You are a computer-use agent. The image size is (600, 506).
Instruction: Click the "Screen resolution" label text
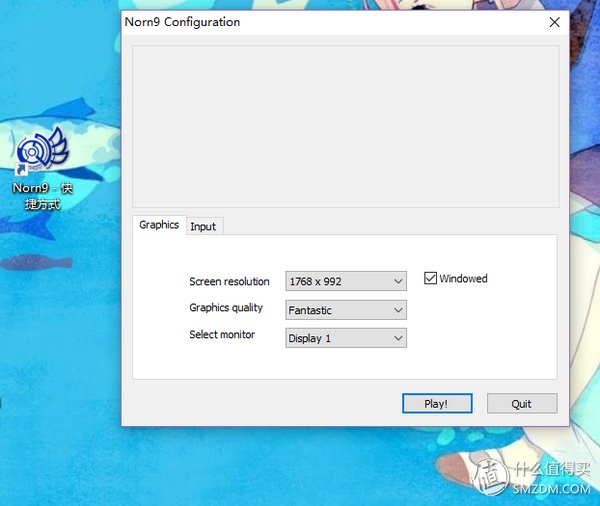tap(229, 282)
